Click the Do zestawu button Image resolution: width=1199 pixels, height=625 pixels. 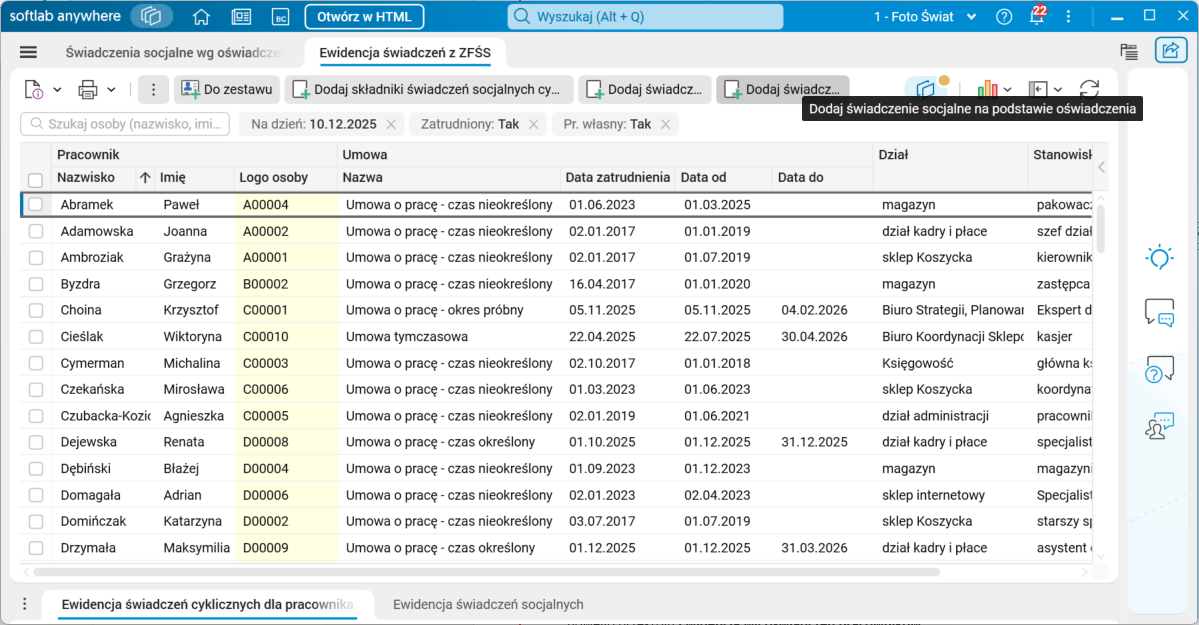[x=226, y=90]
